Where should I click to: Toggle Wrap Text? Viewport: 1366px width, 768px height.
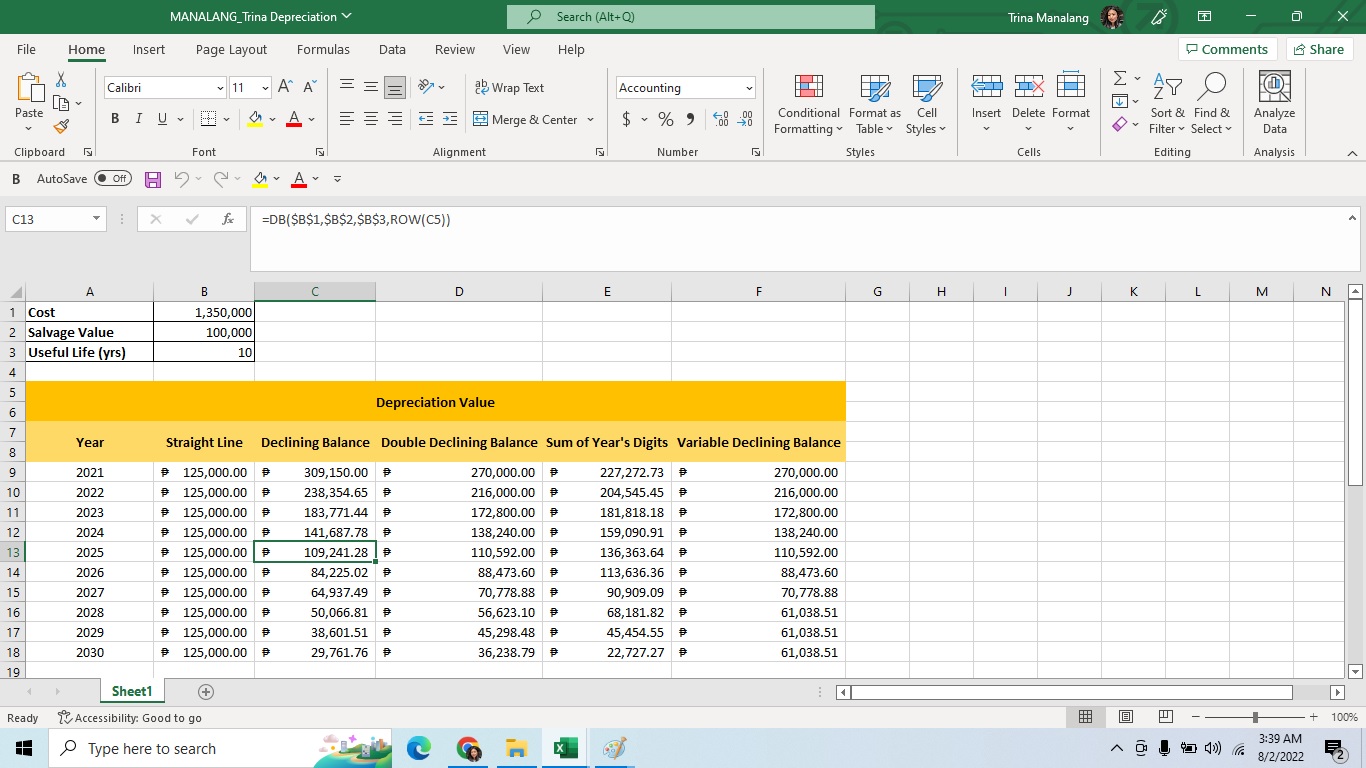pyautogui.click(x=509, y=87)
